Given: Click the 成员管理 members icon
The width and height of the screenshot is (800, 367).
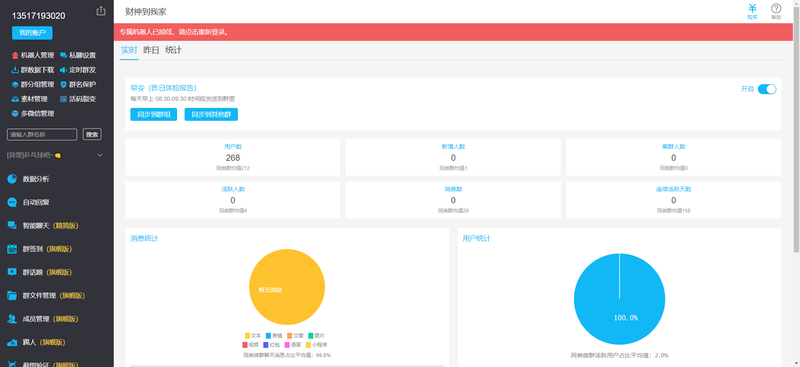Looking at the screenshot, I should point(12,319).
